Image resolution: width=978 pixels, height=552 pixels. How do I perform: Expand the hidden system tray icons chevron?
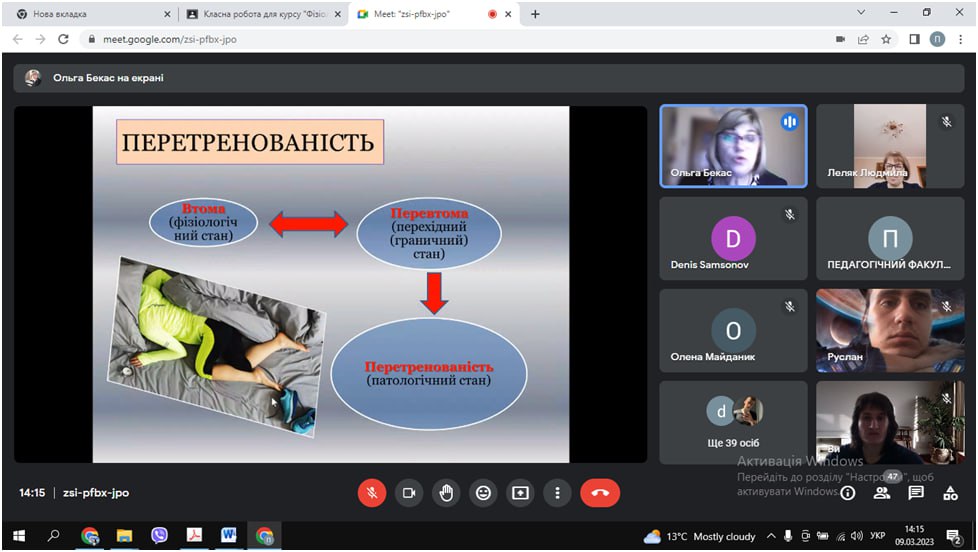773,536
